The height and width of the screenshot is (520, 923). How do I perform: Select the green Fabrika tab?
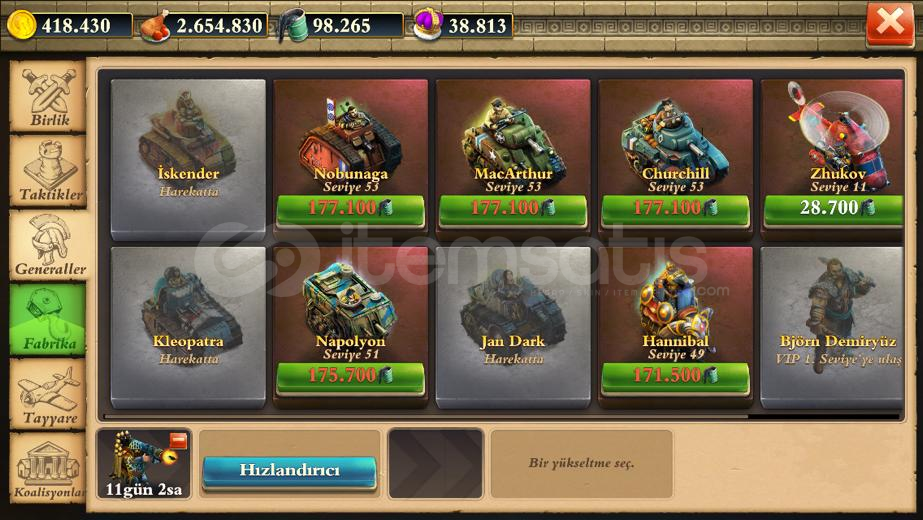pyautogui.click(x=48, y=319)
